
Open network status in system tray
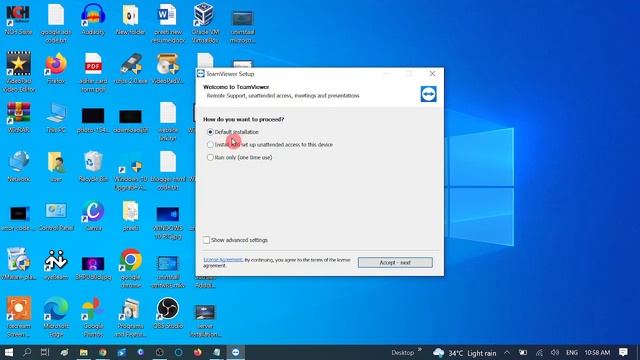pyautogui.click(x=539, y=353)
